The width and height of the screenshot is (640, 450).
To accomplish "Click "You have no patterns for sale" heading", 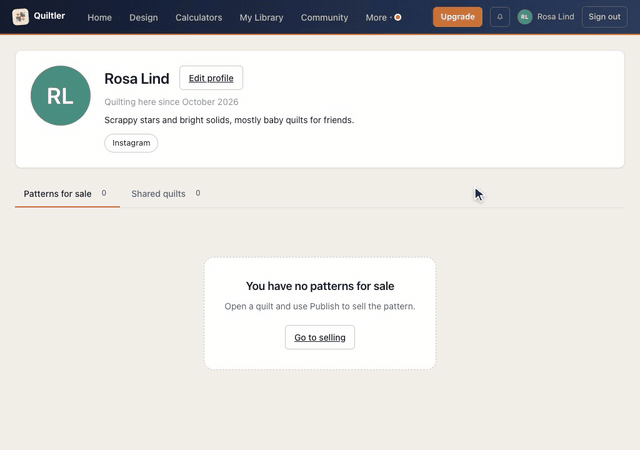I will point(320,286).
